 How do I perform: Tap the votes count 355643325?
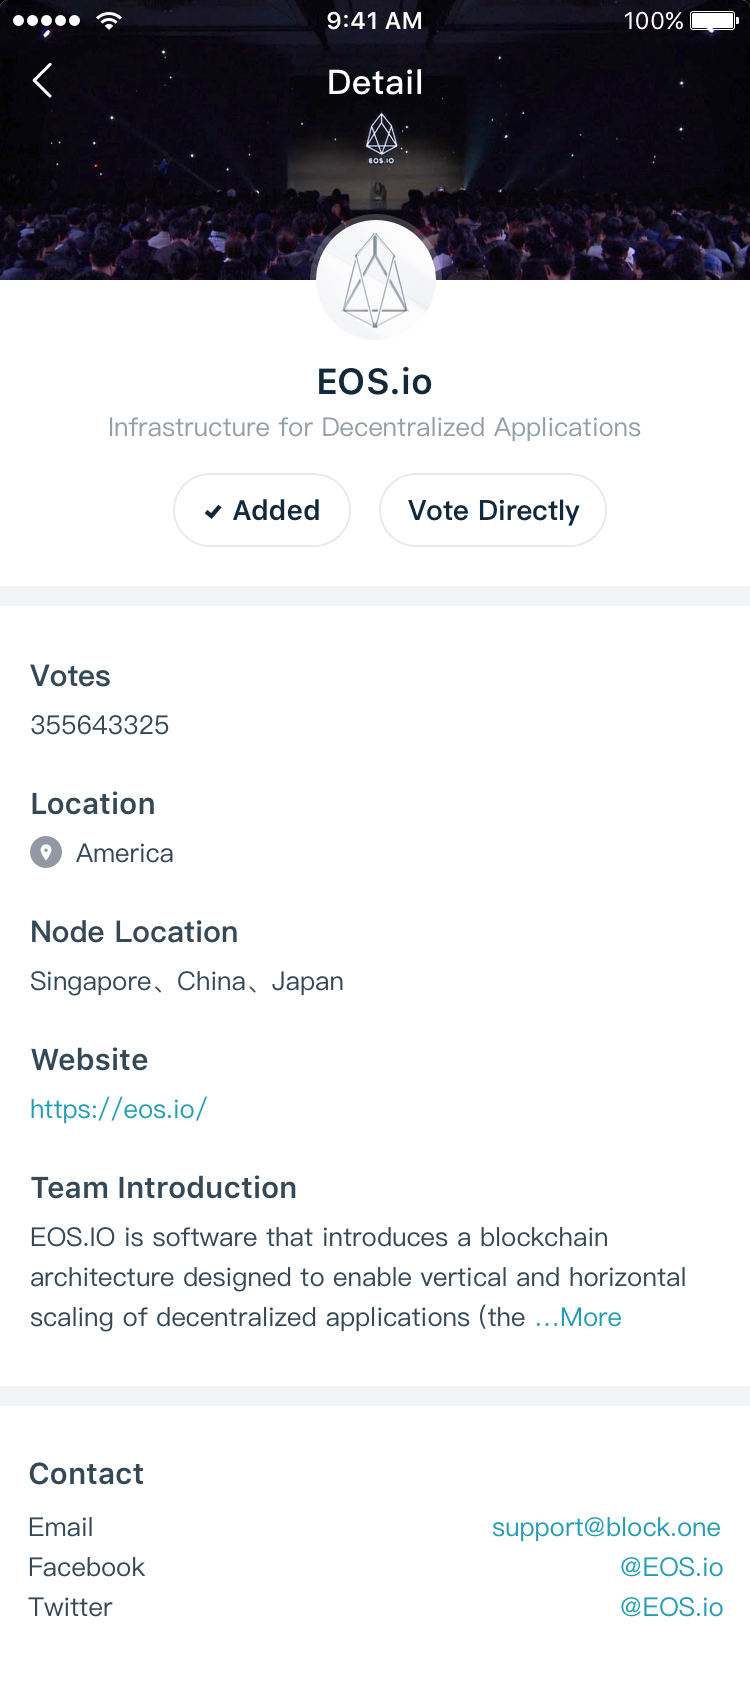point(100,725)
